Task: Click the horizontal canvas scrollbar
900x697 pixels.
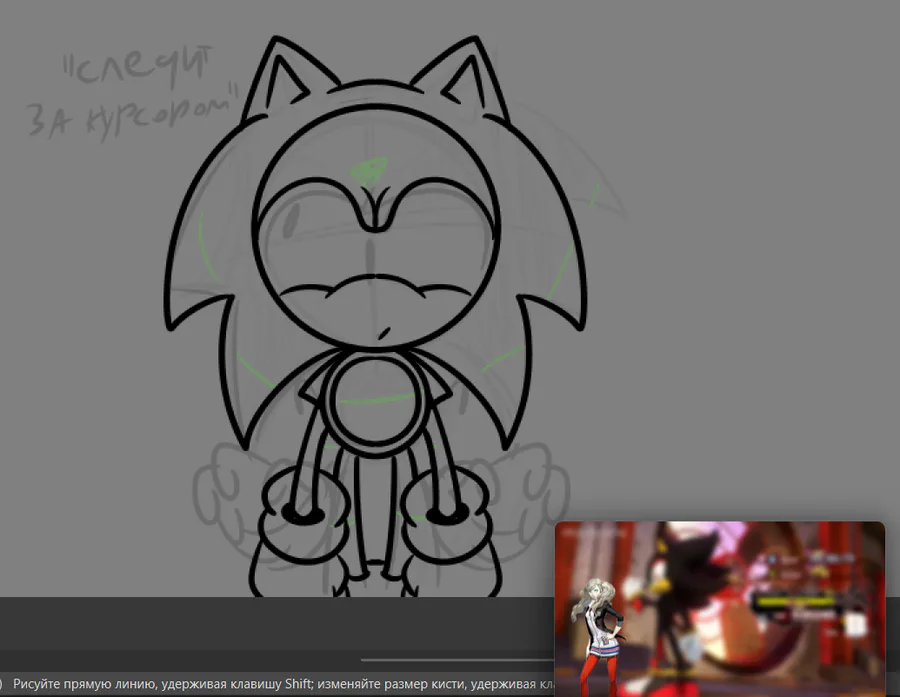Action: 457,660
